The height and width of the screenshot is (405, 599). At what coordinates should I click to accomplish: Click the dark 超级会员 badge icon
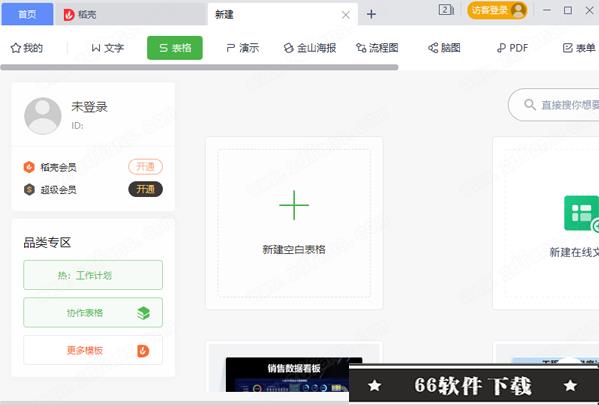click(29, 190)
